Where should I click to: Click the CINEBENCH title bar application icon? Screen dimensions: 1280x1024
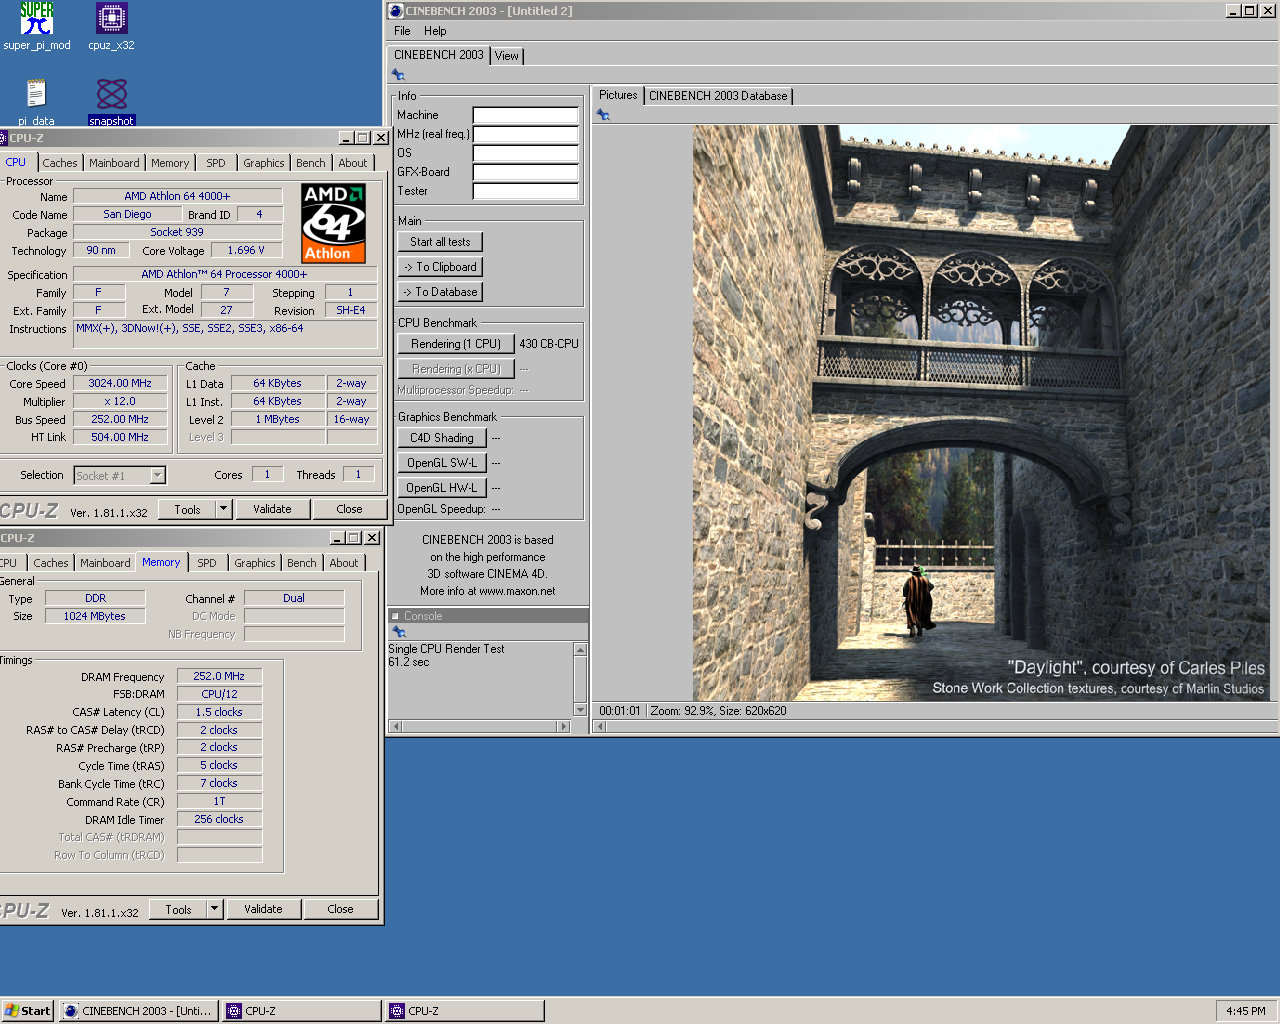click(396, 11)
